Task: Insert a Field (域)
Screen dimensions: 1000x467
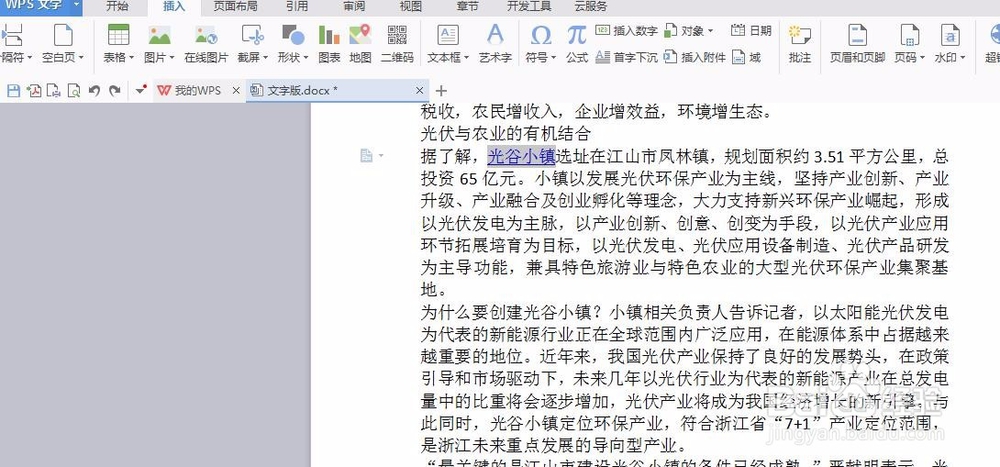Action: [x=746, y=57]
